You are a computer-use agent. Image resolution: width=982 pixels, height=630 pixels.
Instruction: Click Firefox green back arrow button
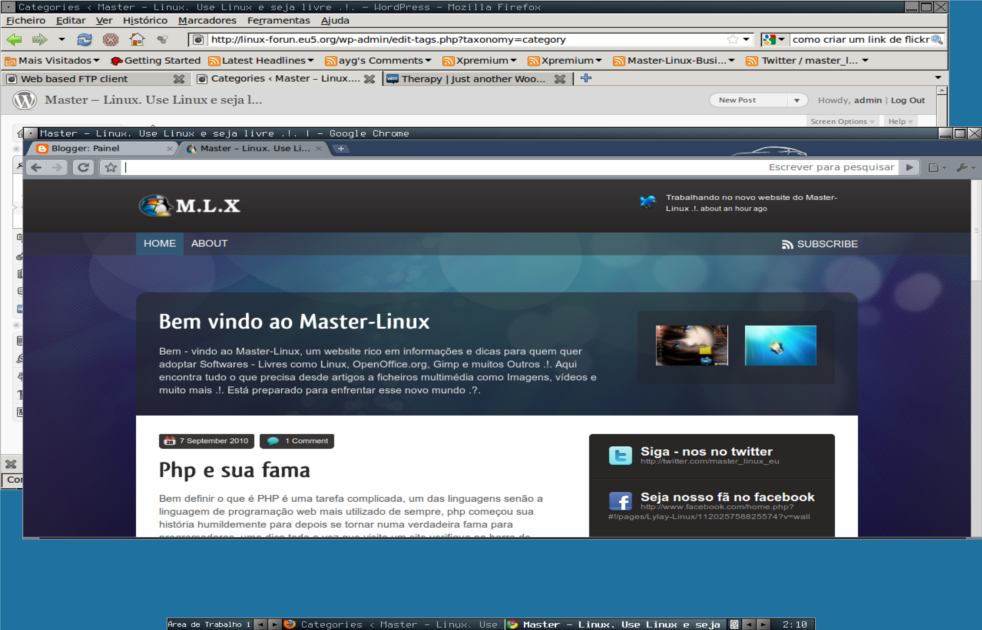pyautogui.click(x=14, y=39)
